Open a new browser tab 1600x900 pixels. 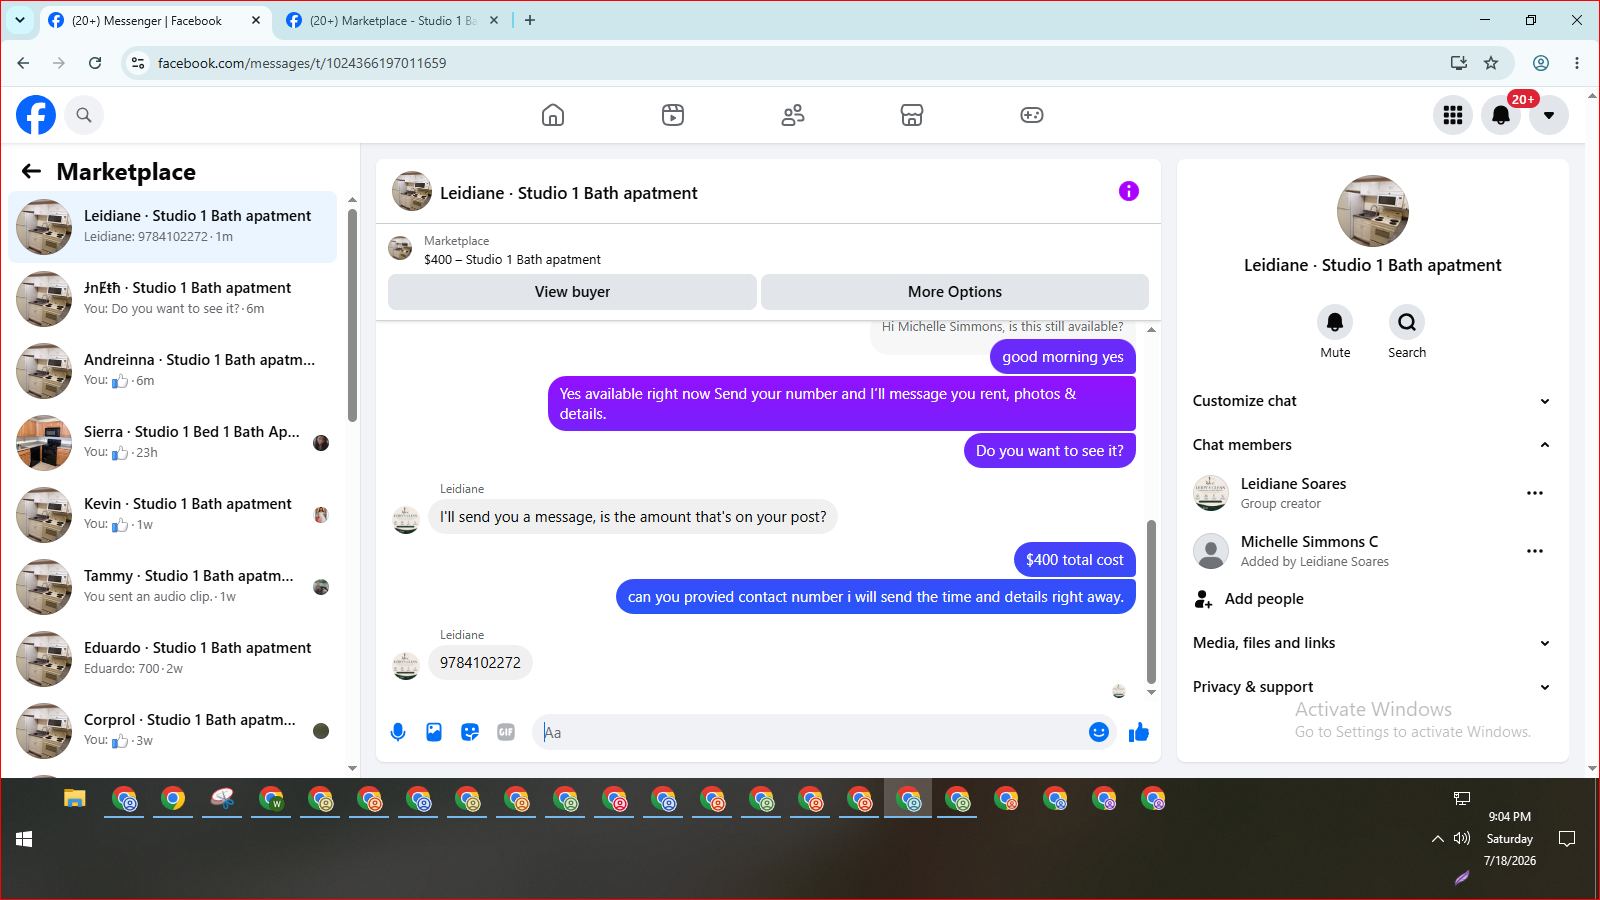530,20
